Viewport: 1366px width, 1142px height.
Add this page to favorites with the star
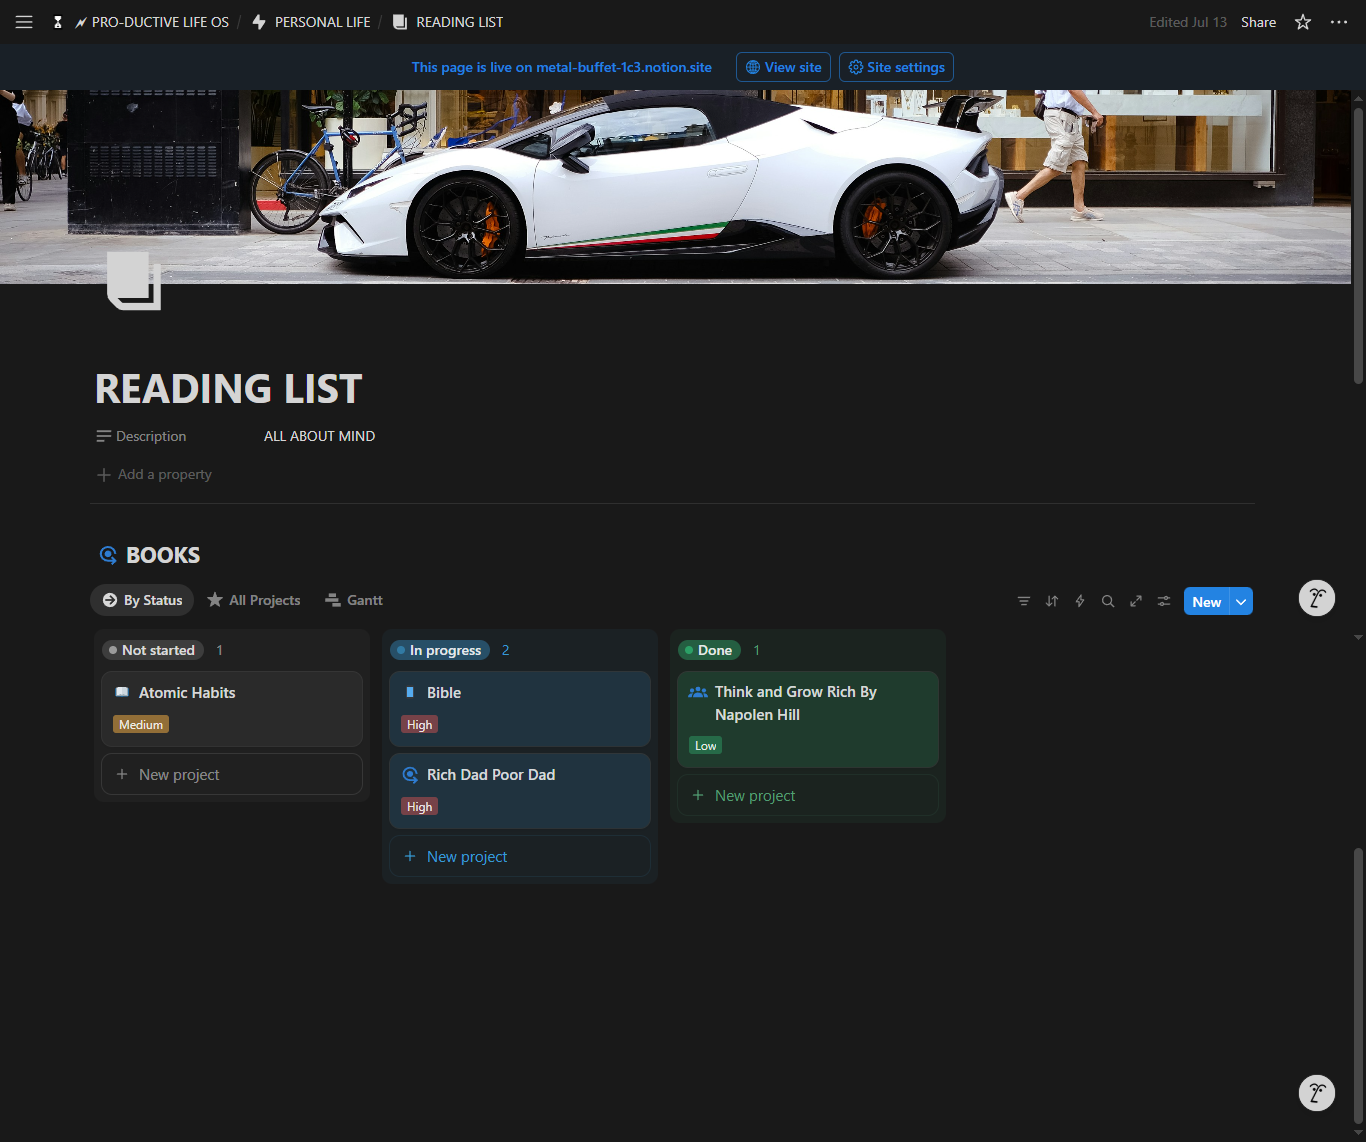pos(1303,22)
